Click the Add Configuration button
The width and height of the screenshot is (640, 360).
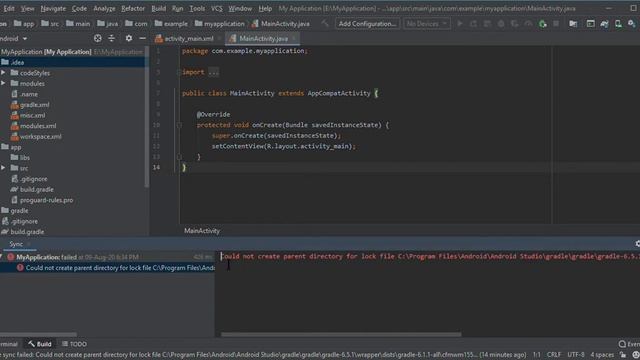point(367,24)
